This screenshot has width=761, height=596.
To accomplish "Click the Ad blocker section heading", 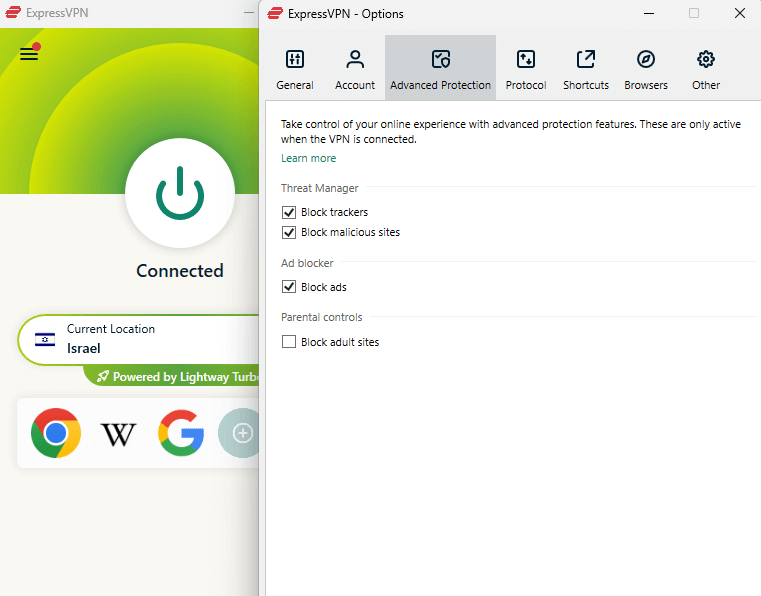I will pyautogui.click(x=307, y=263).
